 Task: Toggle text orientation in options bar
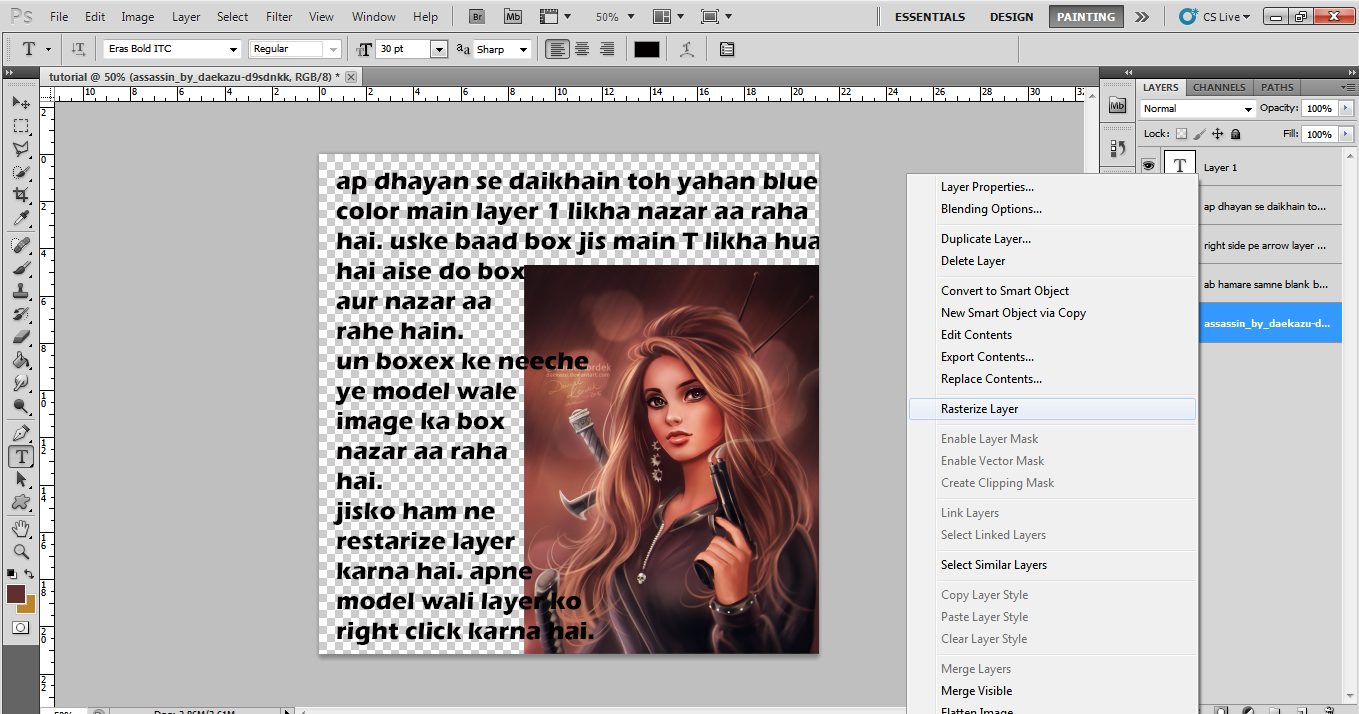click(79, 49)
